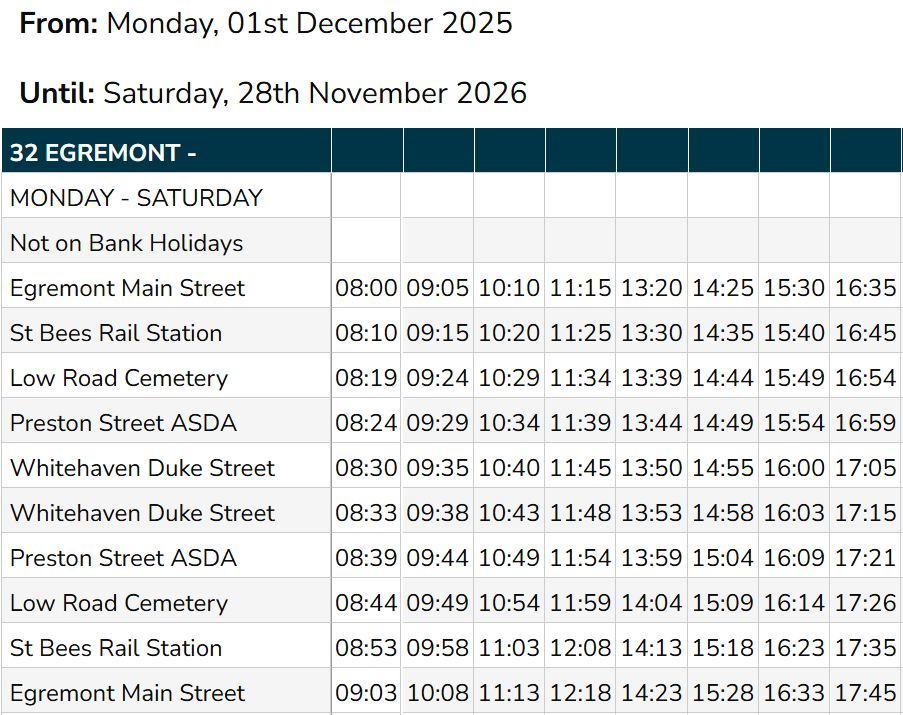Click the 12:18 Egremont Main Street time

(x=580, y=693)
